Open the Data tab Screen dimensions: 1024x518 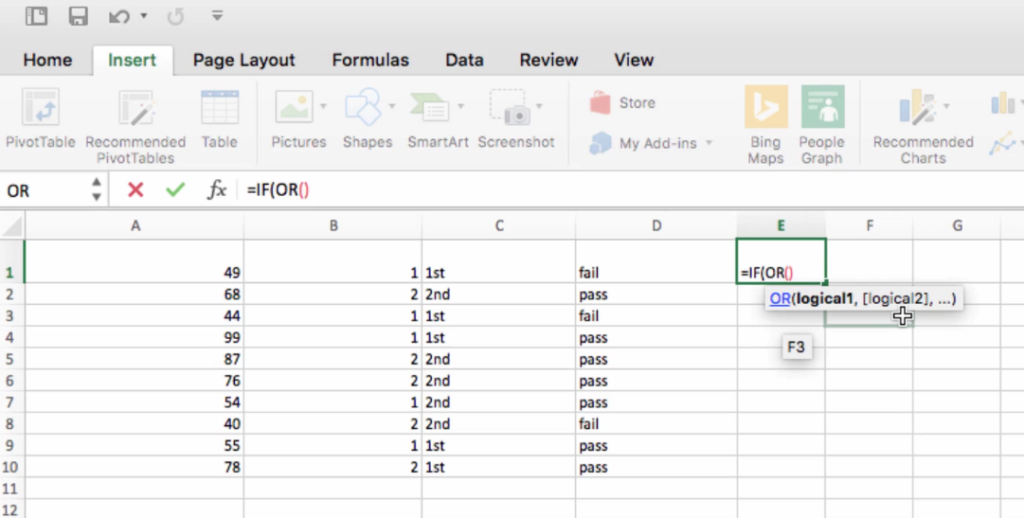click(x=464, y=60)
